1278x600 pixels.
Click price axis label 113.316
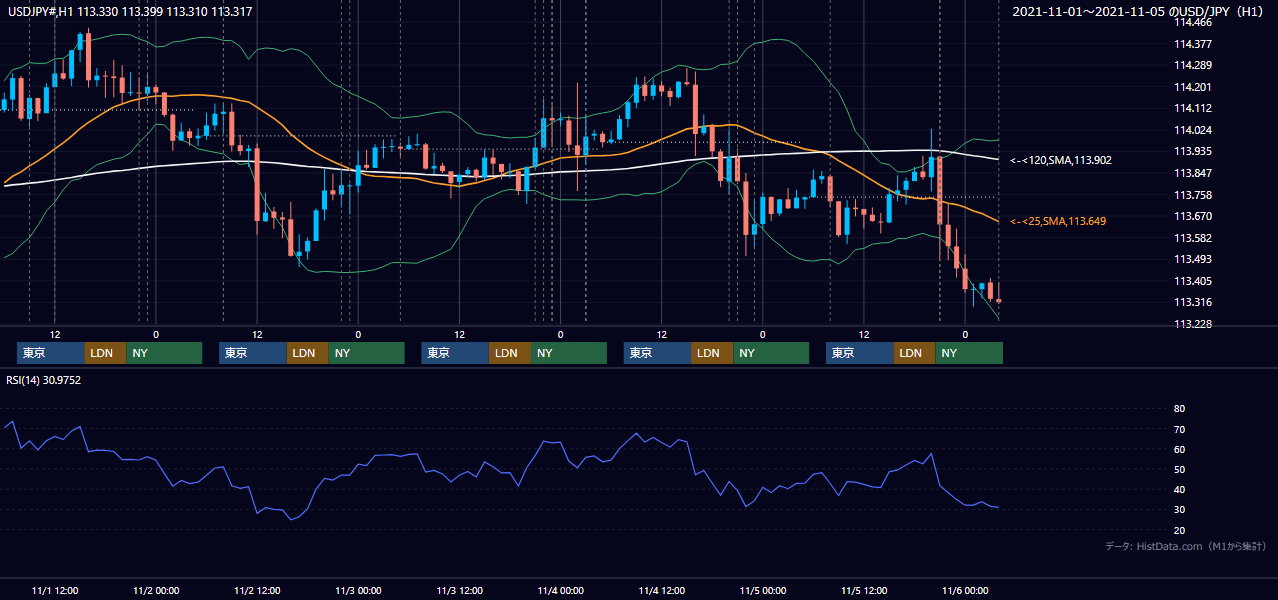coord(1192,302)
